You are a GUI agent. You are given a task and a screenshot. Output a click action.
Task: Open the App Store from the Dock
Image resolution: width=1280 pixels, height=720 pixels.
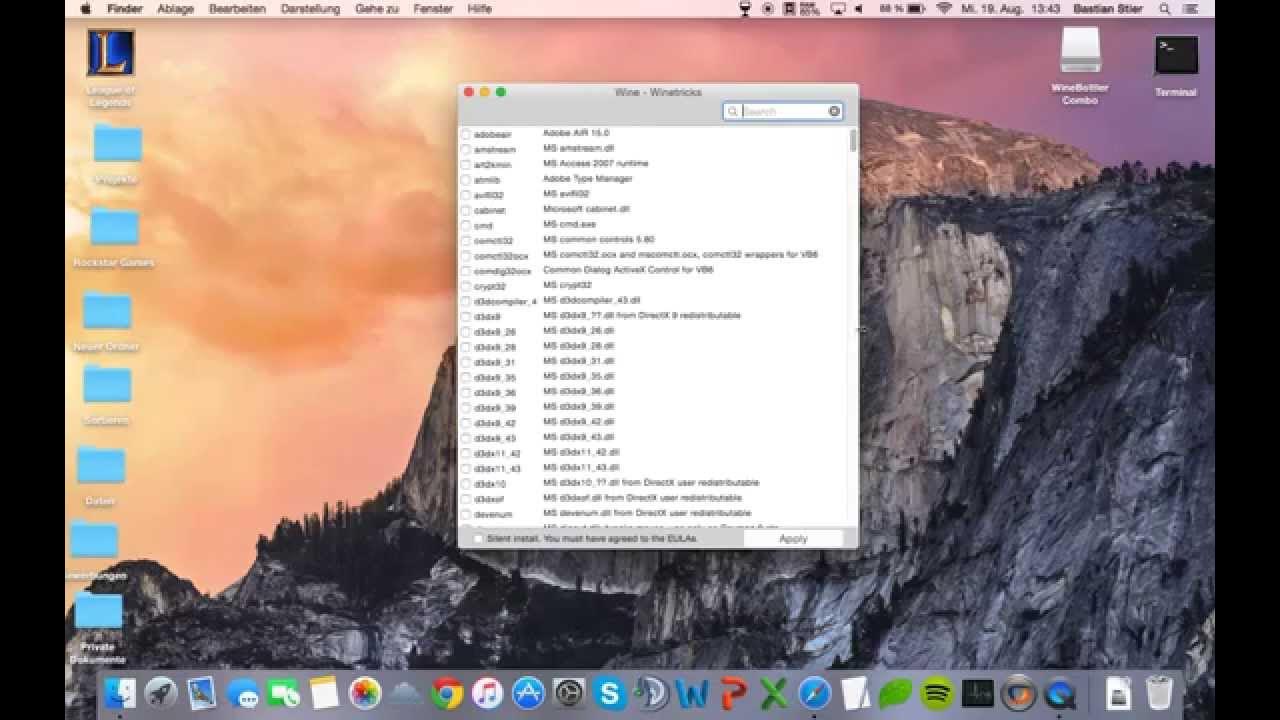[528, 692]
